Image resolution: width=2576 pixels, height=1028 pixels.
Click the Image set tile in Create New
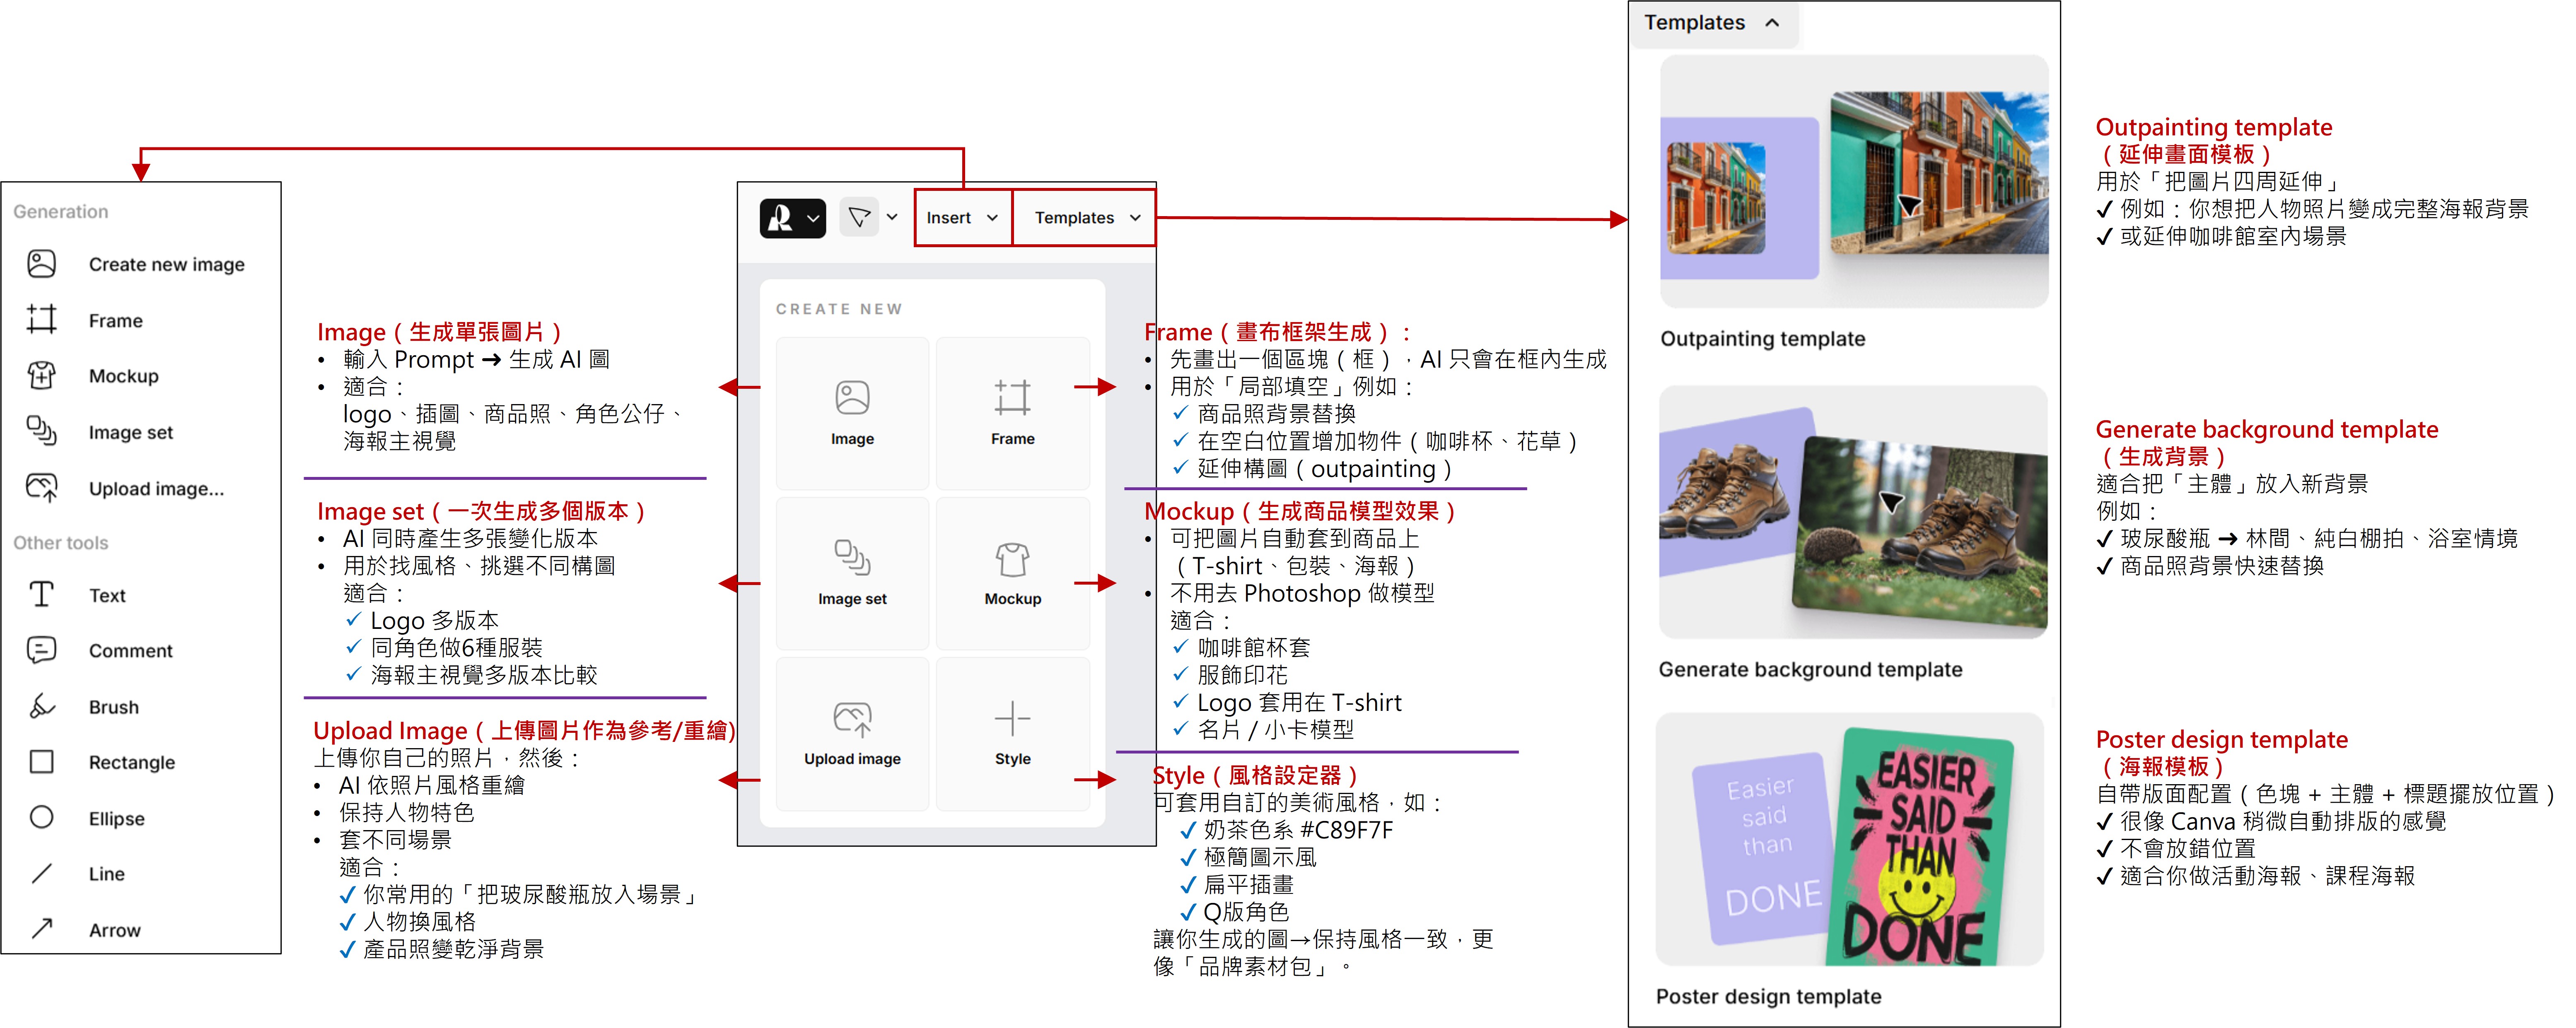852,573
